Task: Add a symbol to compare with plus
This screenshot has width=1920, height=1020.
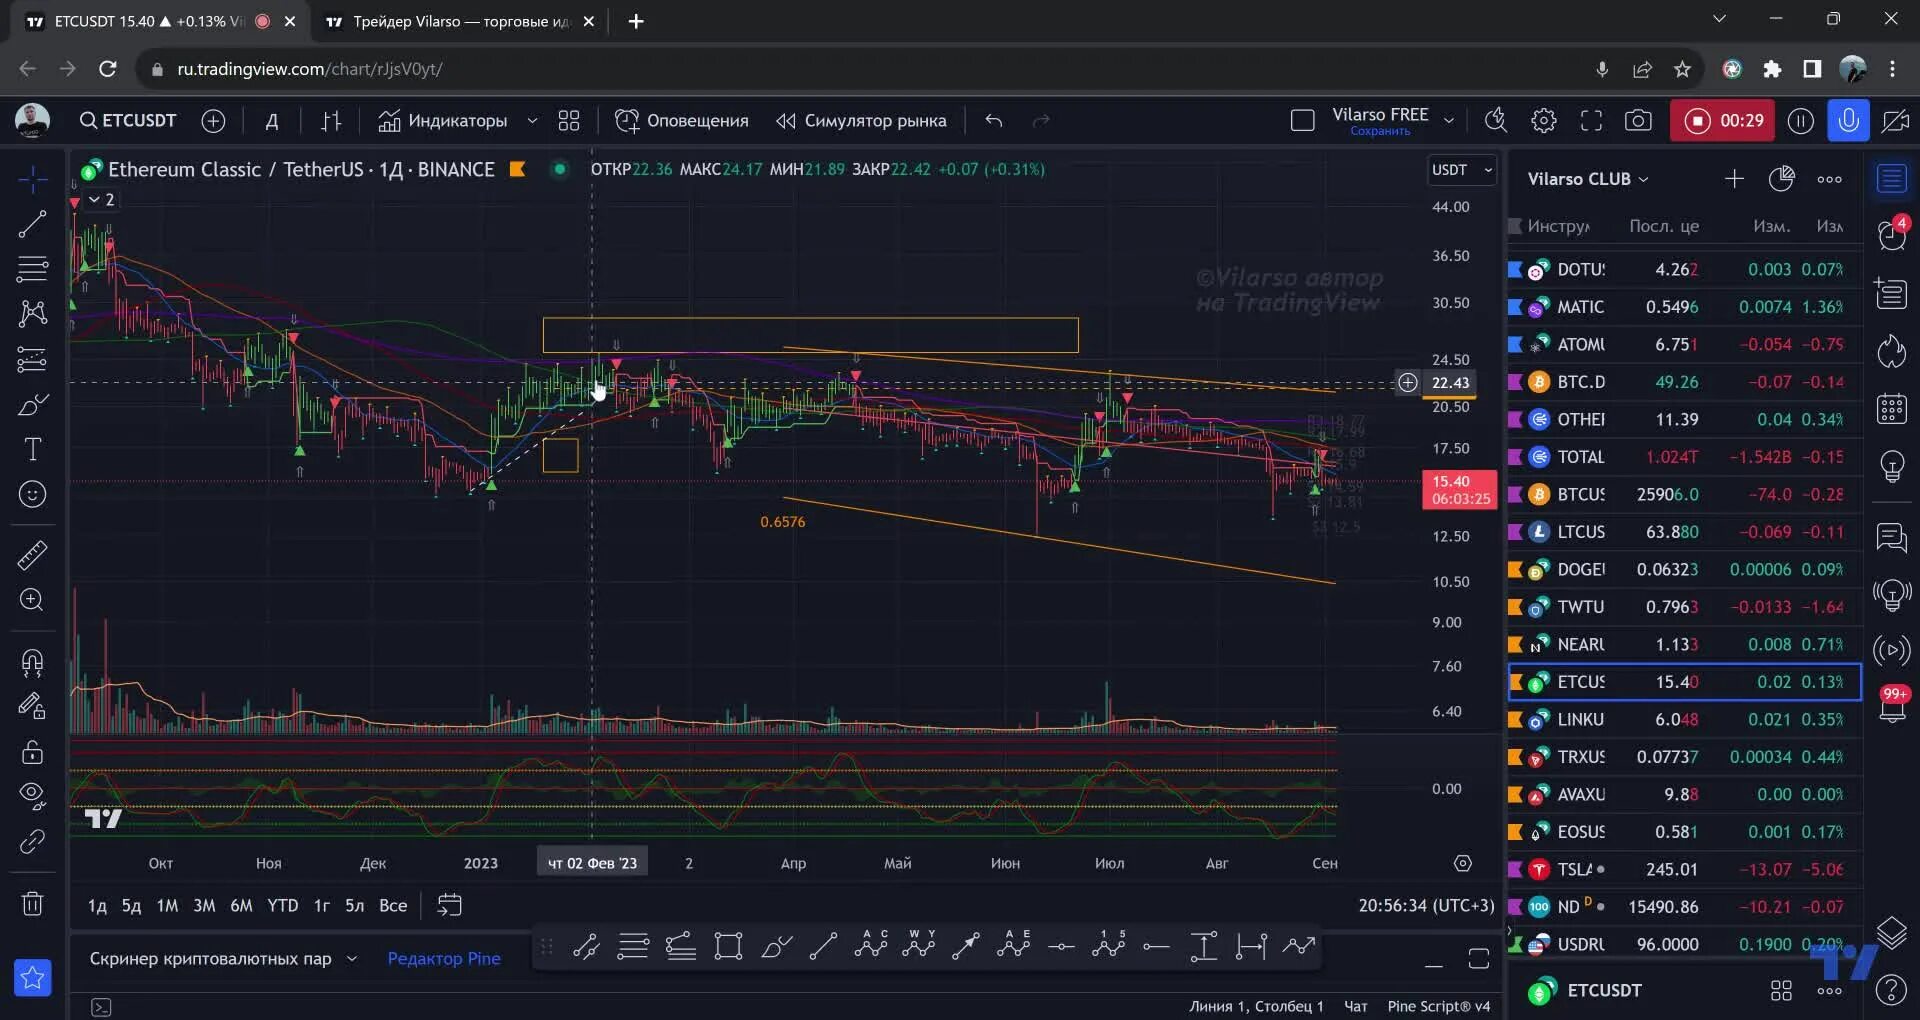Action: [213, 121]
